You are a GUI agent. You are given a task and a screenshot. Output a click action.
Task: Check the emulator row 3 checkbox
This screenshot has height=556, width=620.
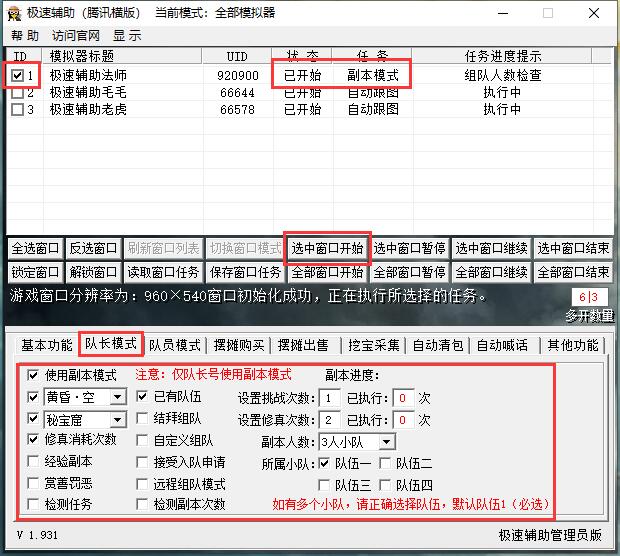pyautogui.click(x=17, y=110)
